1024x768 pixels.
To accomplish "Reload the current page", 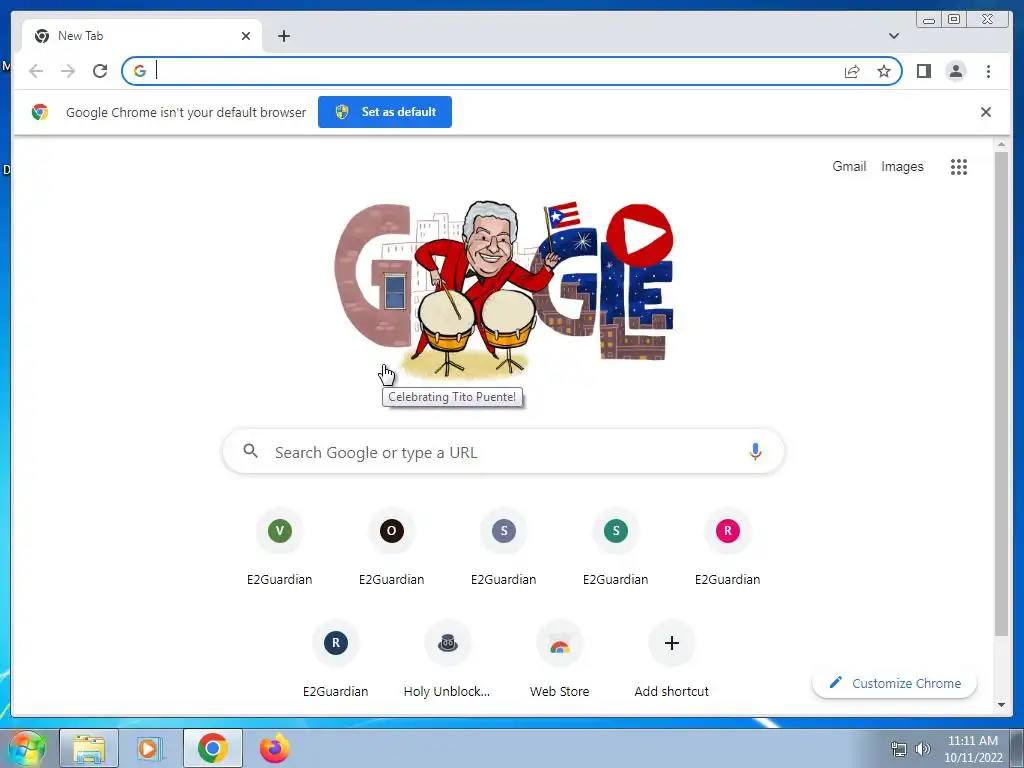I will (x=100, y=71).
